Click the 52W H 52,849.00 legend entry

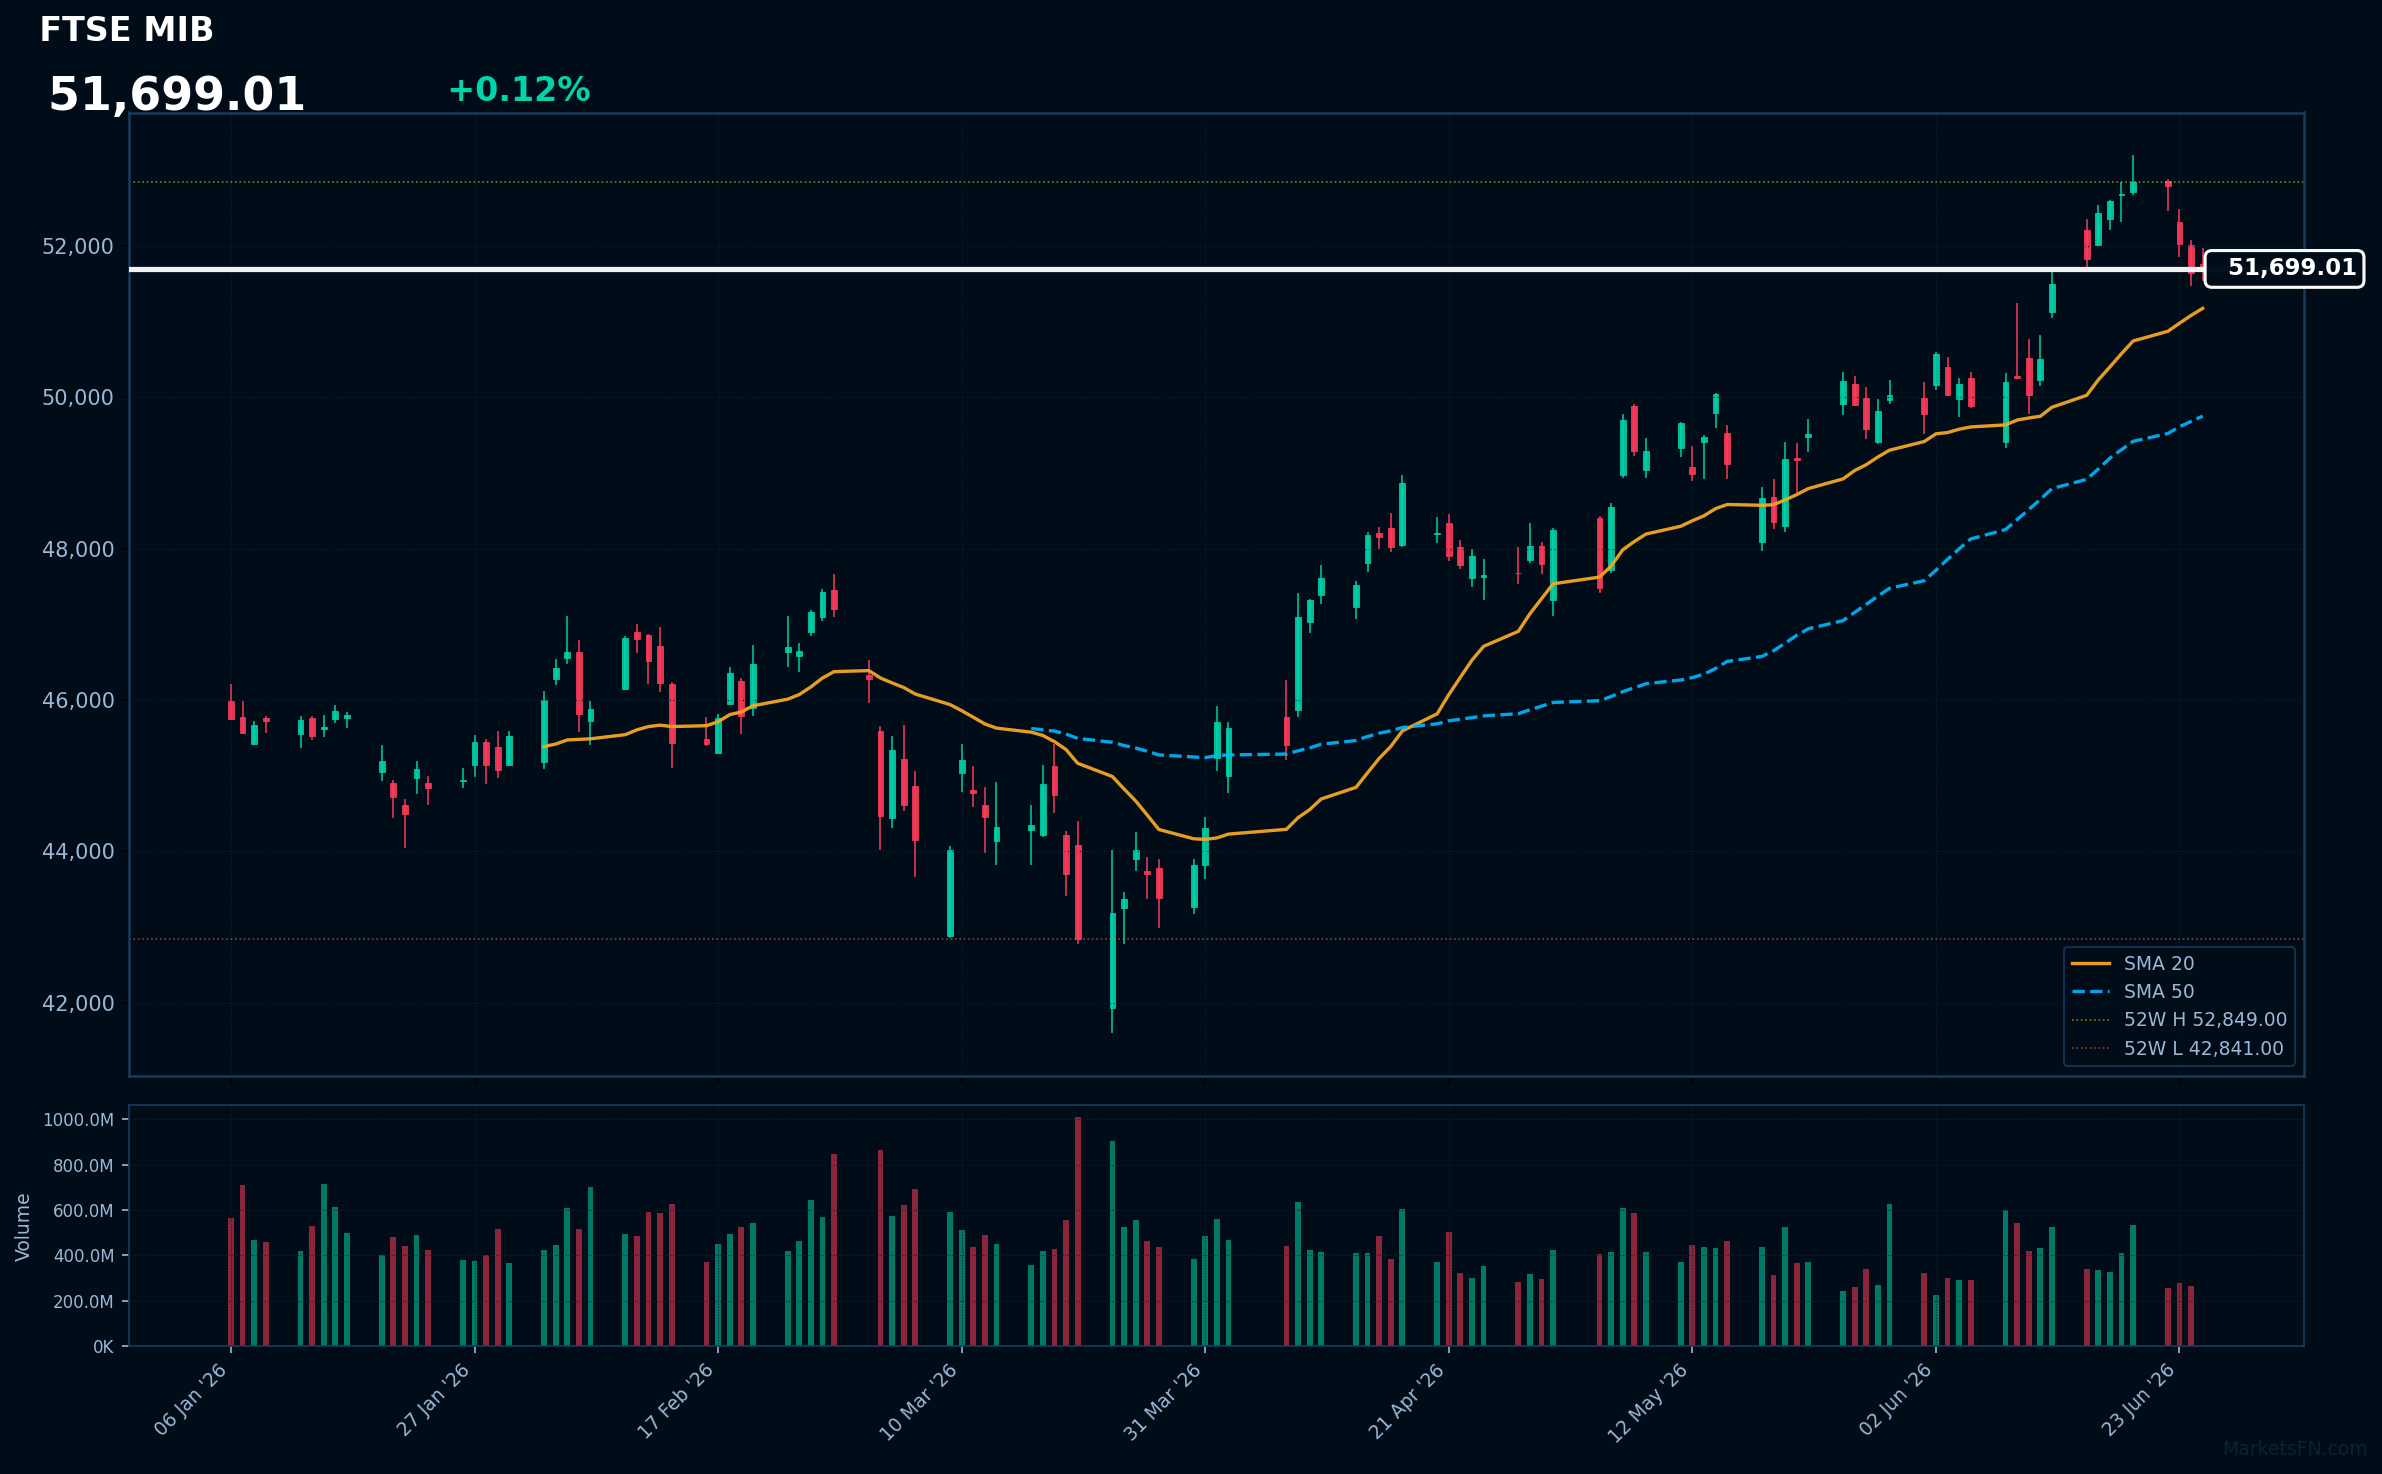coord(2178,1019)
